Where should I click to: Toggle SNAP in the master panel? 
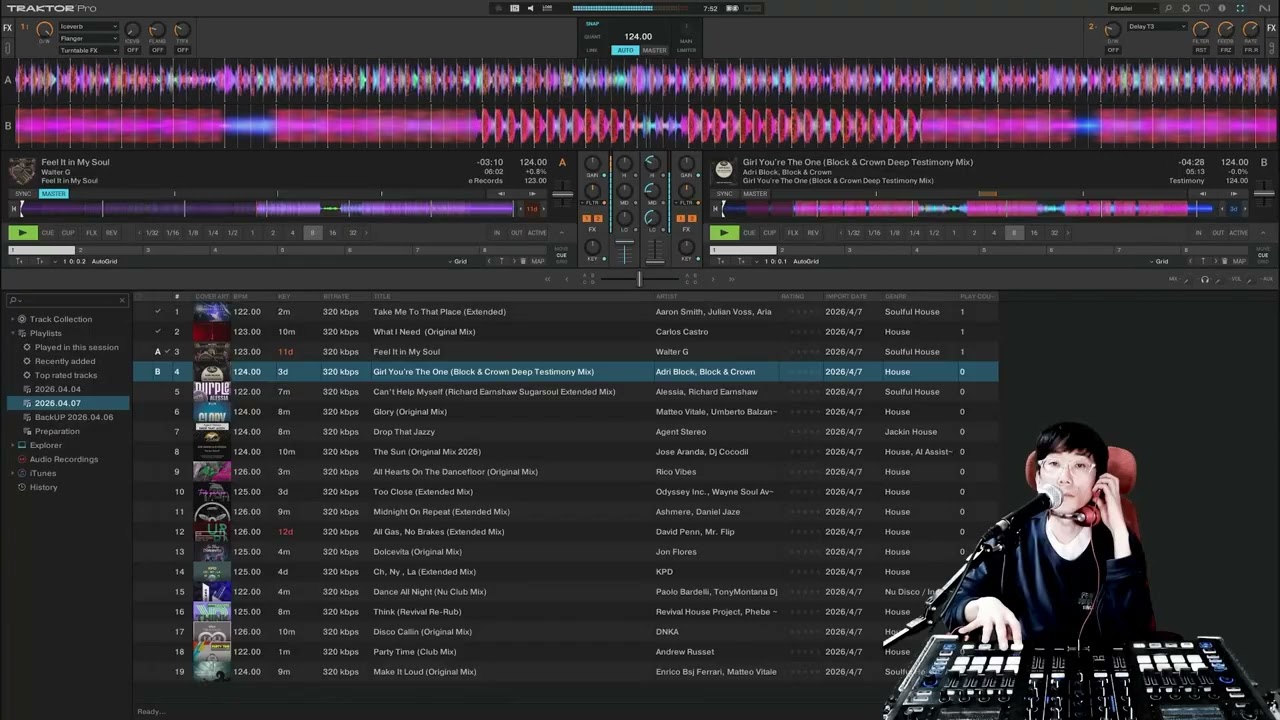(592, 23)
